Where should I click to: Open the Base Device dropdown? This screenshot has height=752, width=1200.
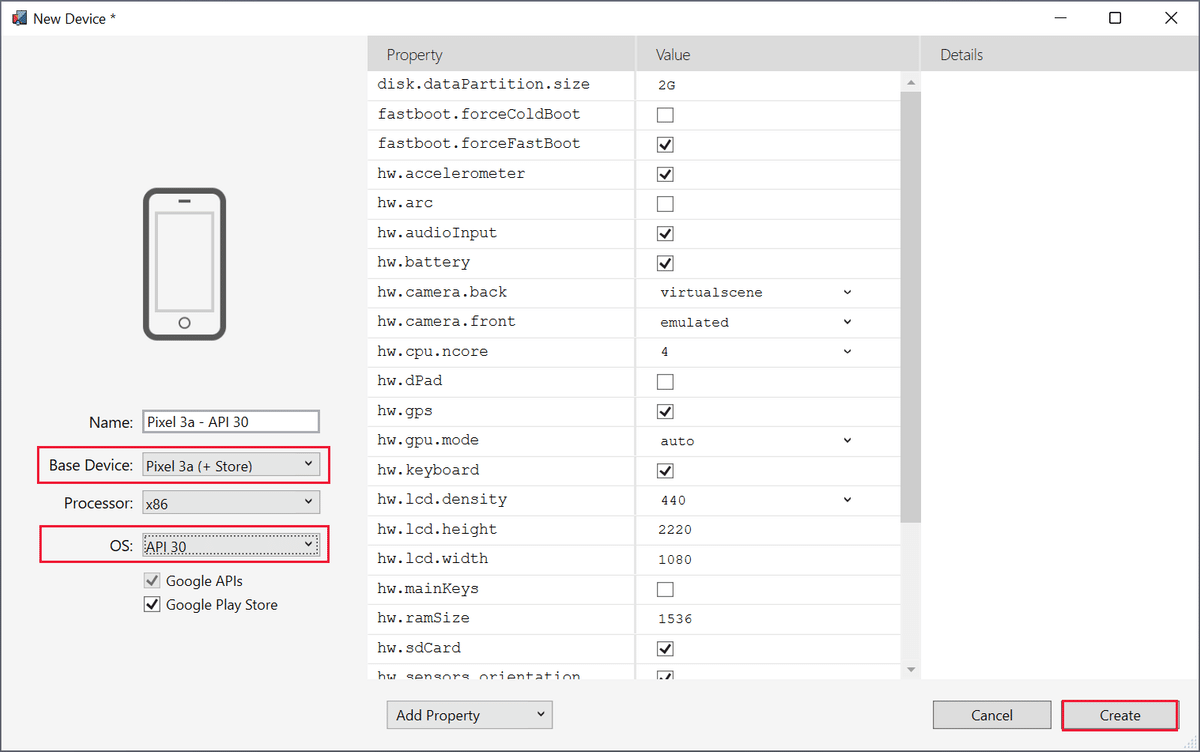tap(230, 465)
